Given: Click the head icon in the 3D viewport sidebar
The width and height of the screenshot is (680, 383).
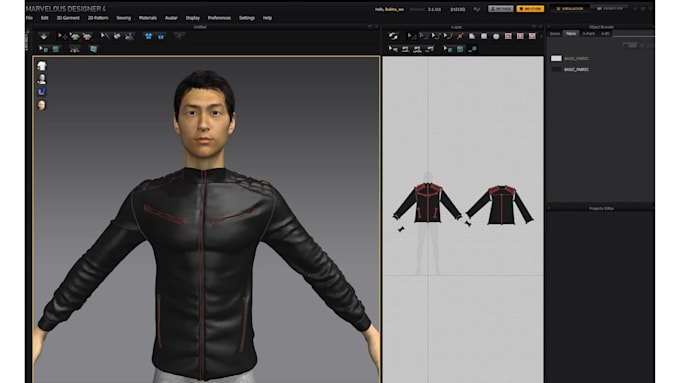Looking at the screenshot, I should coord(42,105).
